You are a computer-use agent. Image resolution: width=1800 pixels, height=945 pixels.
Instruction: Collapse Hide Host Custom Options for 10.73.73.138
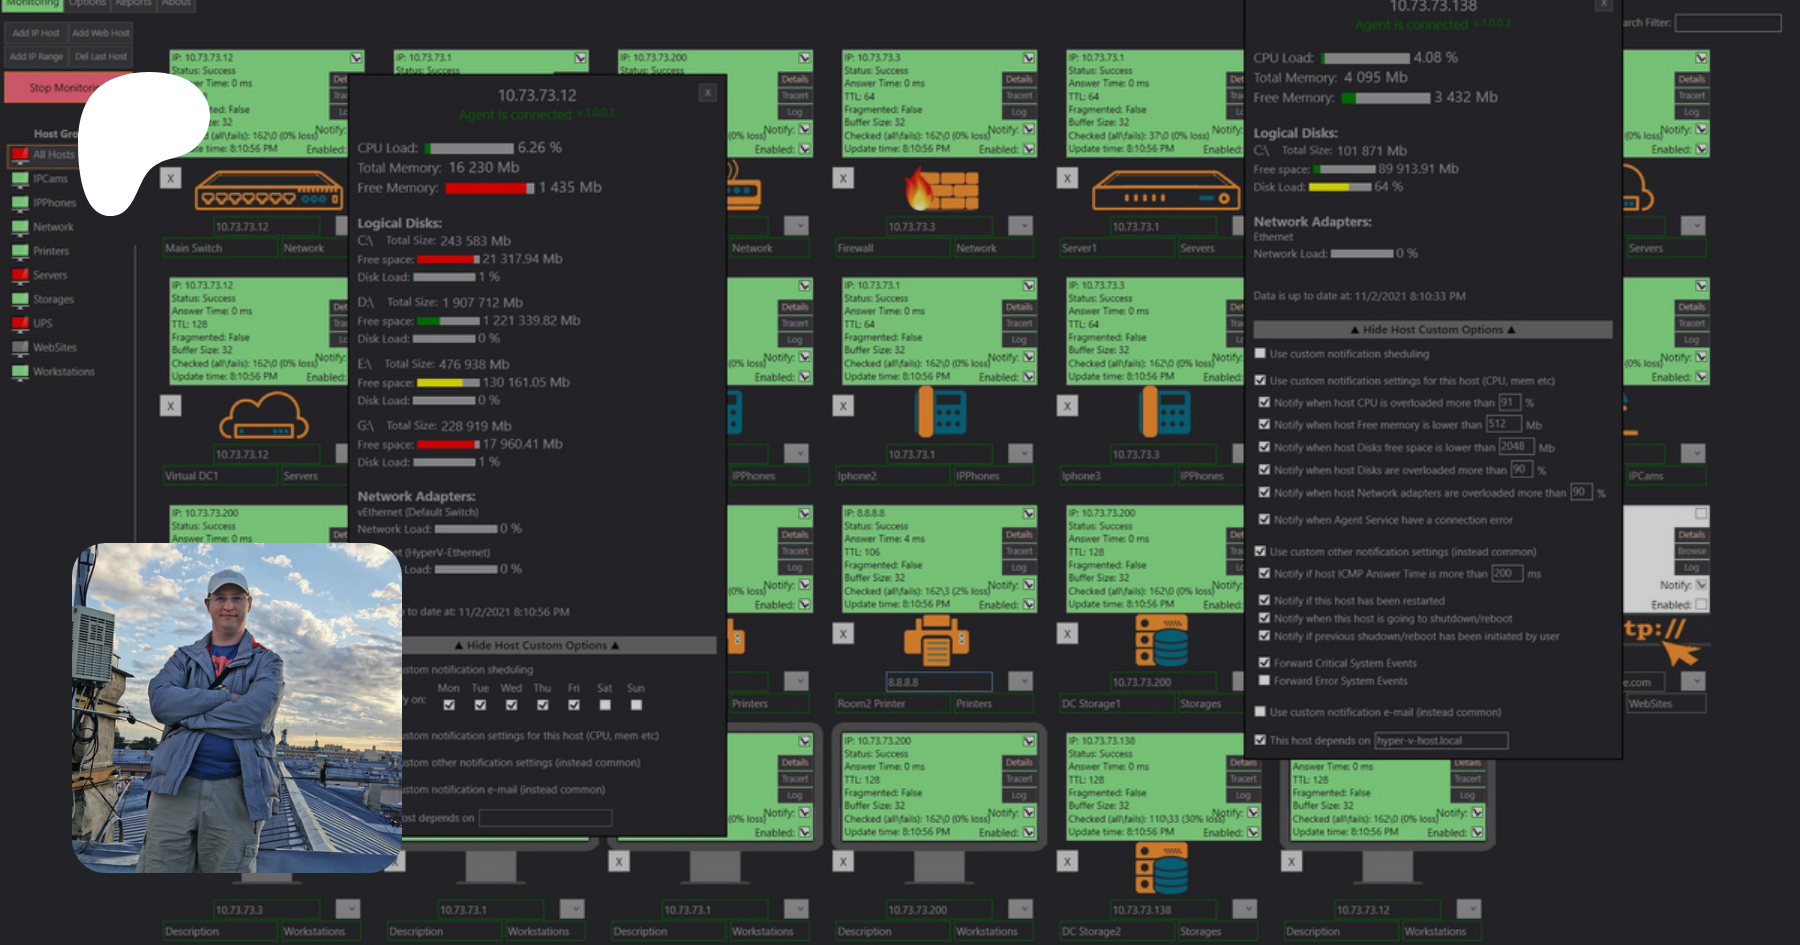click(1432, 330)
